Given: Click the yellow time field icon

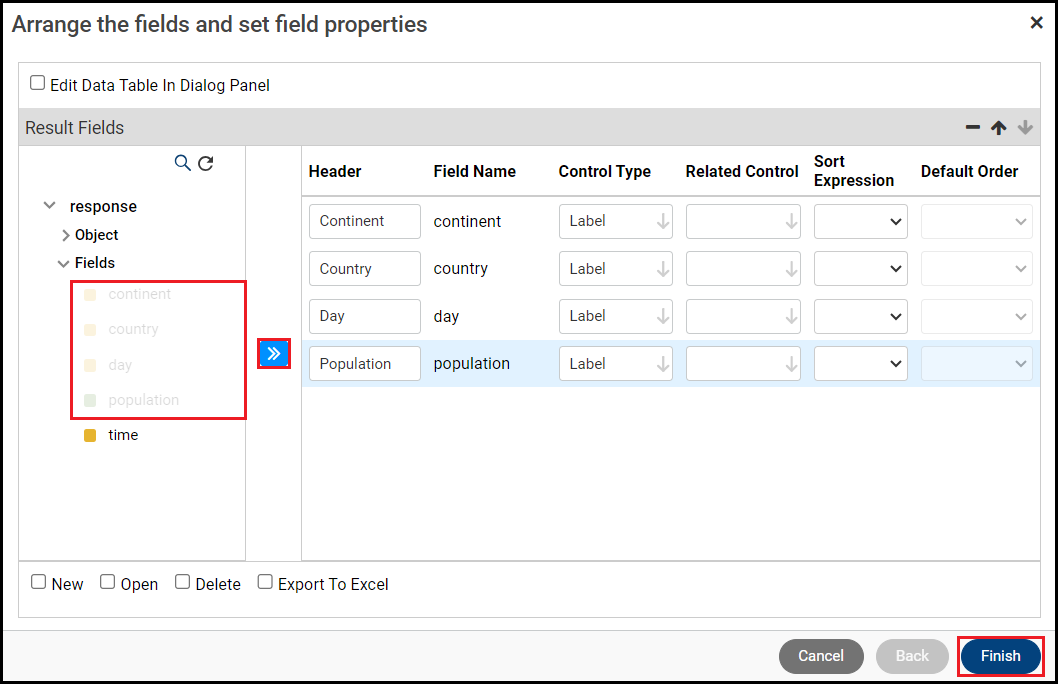Looking at the screenshot, I should click(x=90, y=435).
